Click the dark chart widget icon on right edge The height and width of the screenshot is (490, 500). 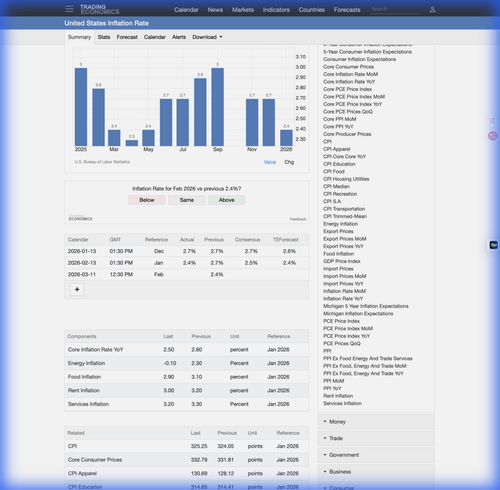(x=494, y=245)
